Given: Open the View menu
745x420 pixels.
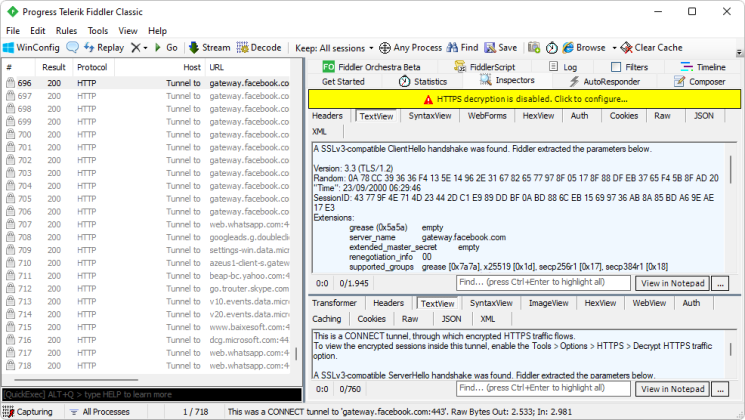Looking at the screenshot, I should pos(128,30).
